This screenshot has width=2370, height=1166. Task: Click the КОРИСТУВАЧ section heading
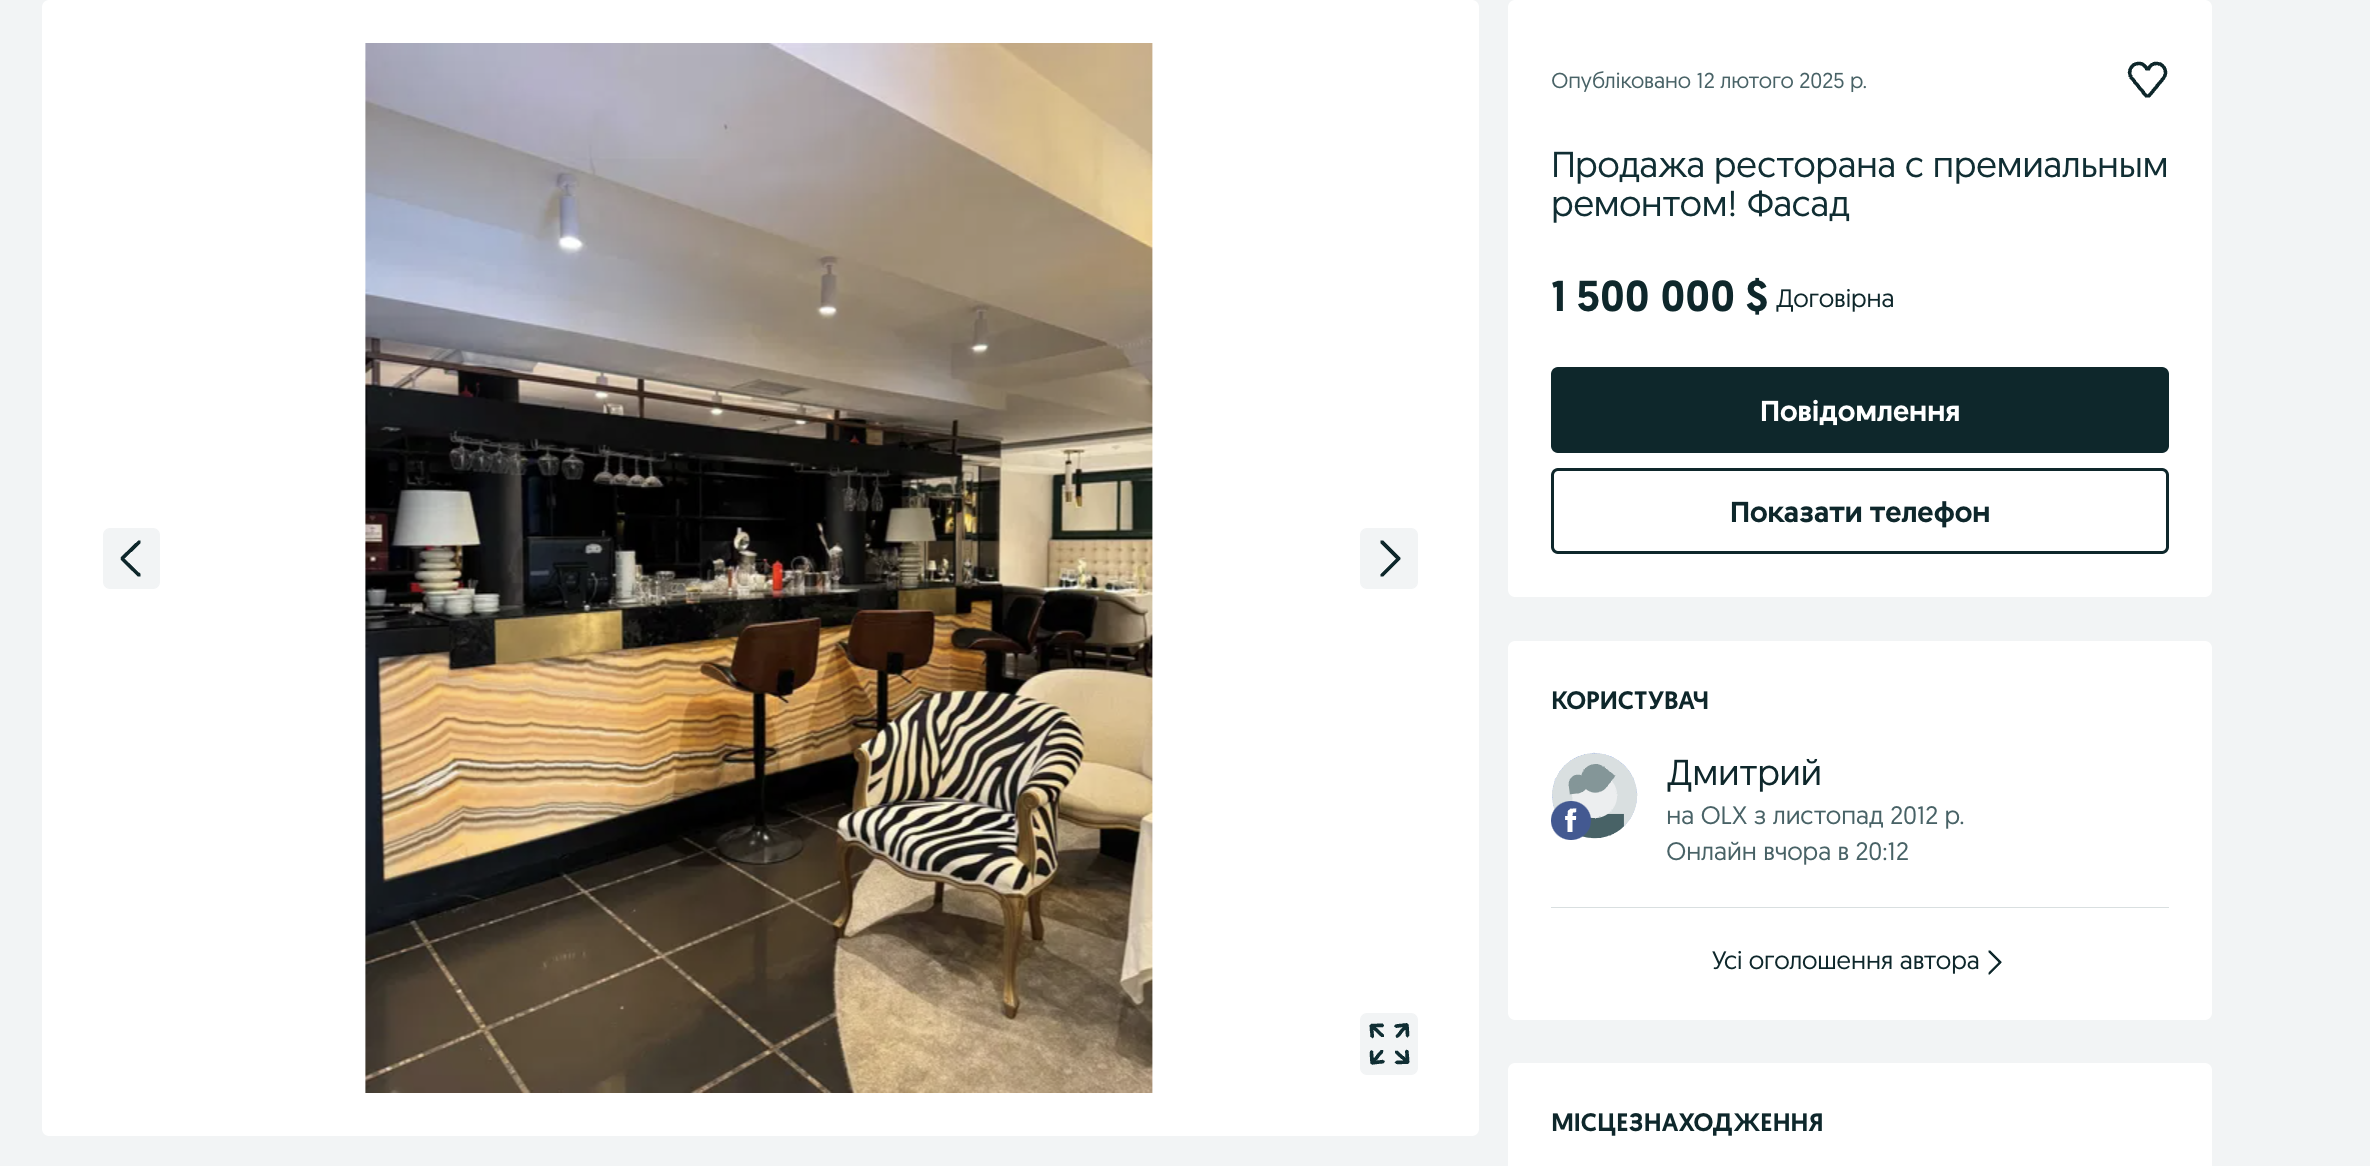pos(1629,701)
